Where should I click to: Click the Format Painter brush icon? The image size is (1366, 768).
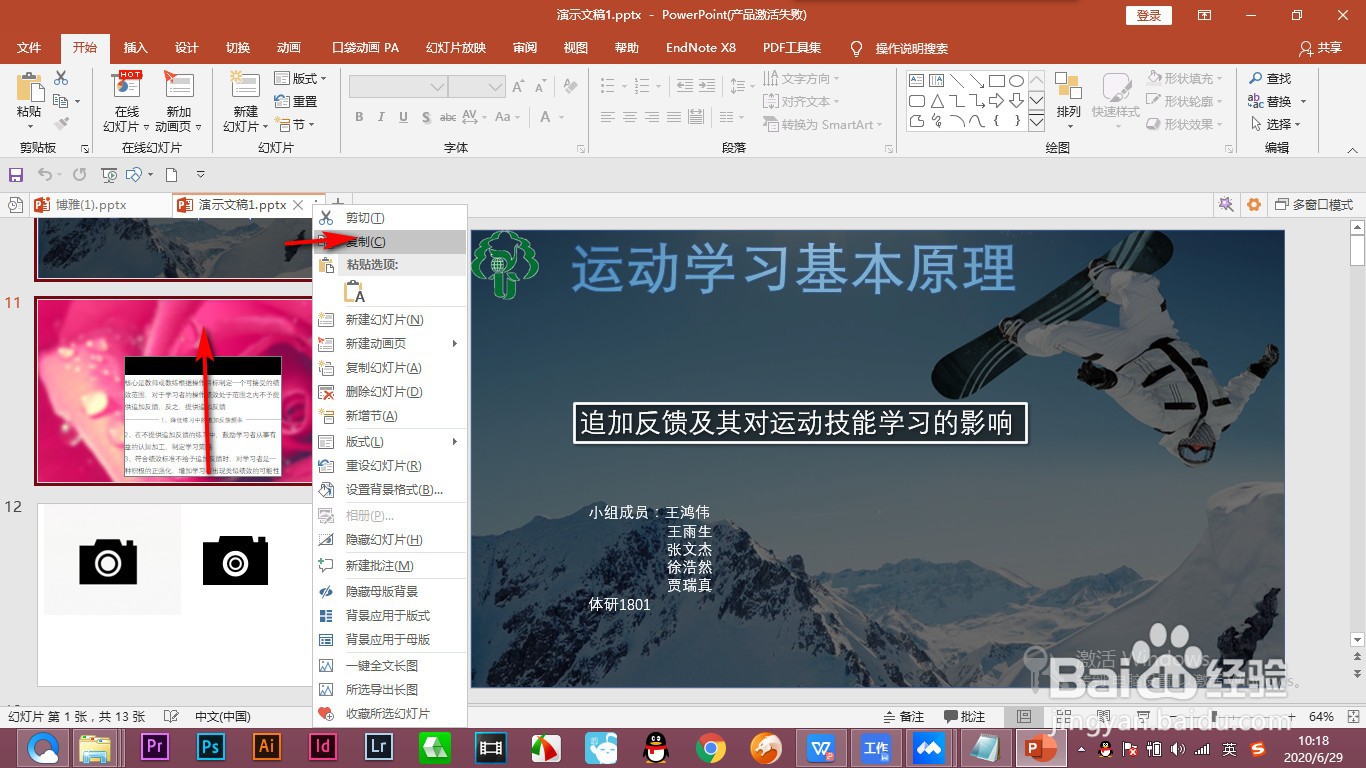coord(61,124)
